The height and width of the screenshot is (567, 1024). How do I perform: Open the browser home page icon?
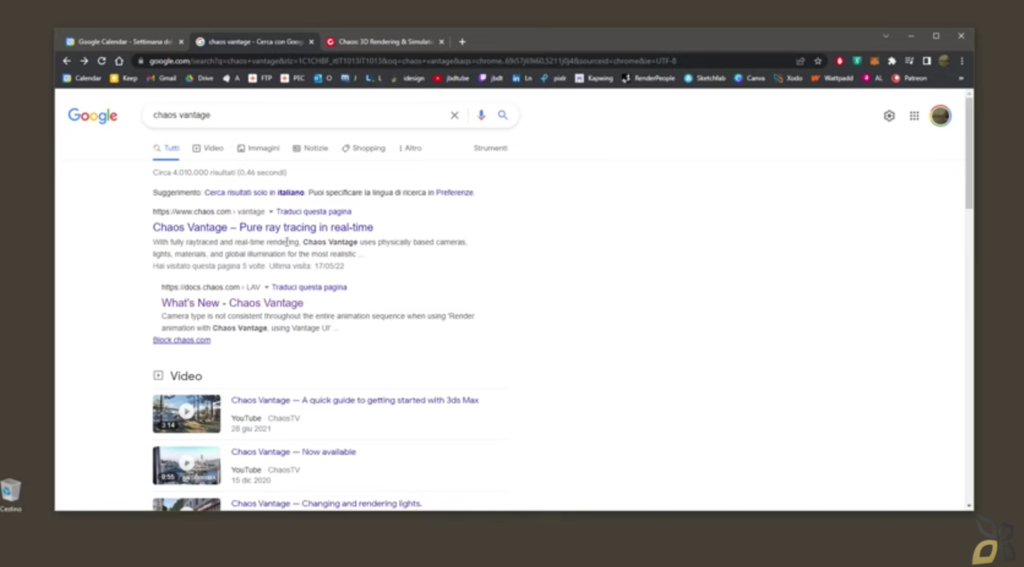coord(119,61)
